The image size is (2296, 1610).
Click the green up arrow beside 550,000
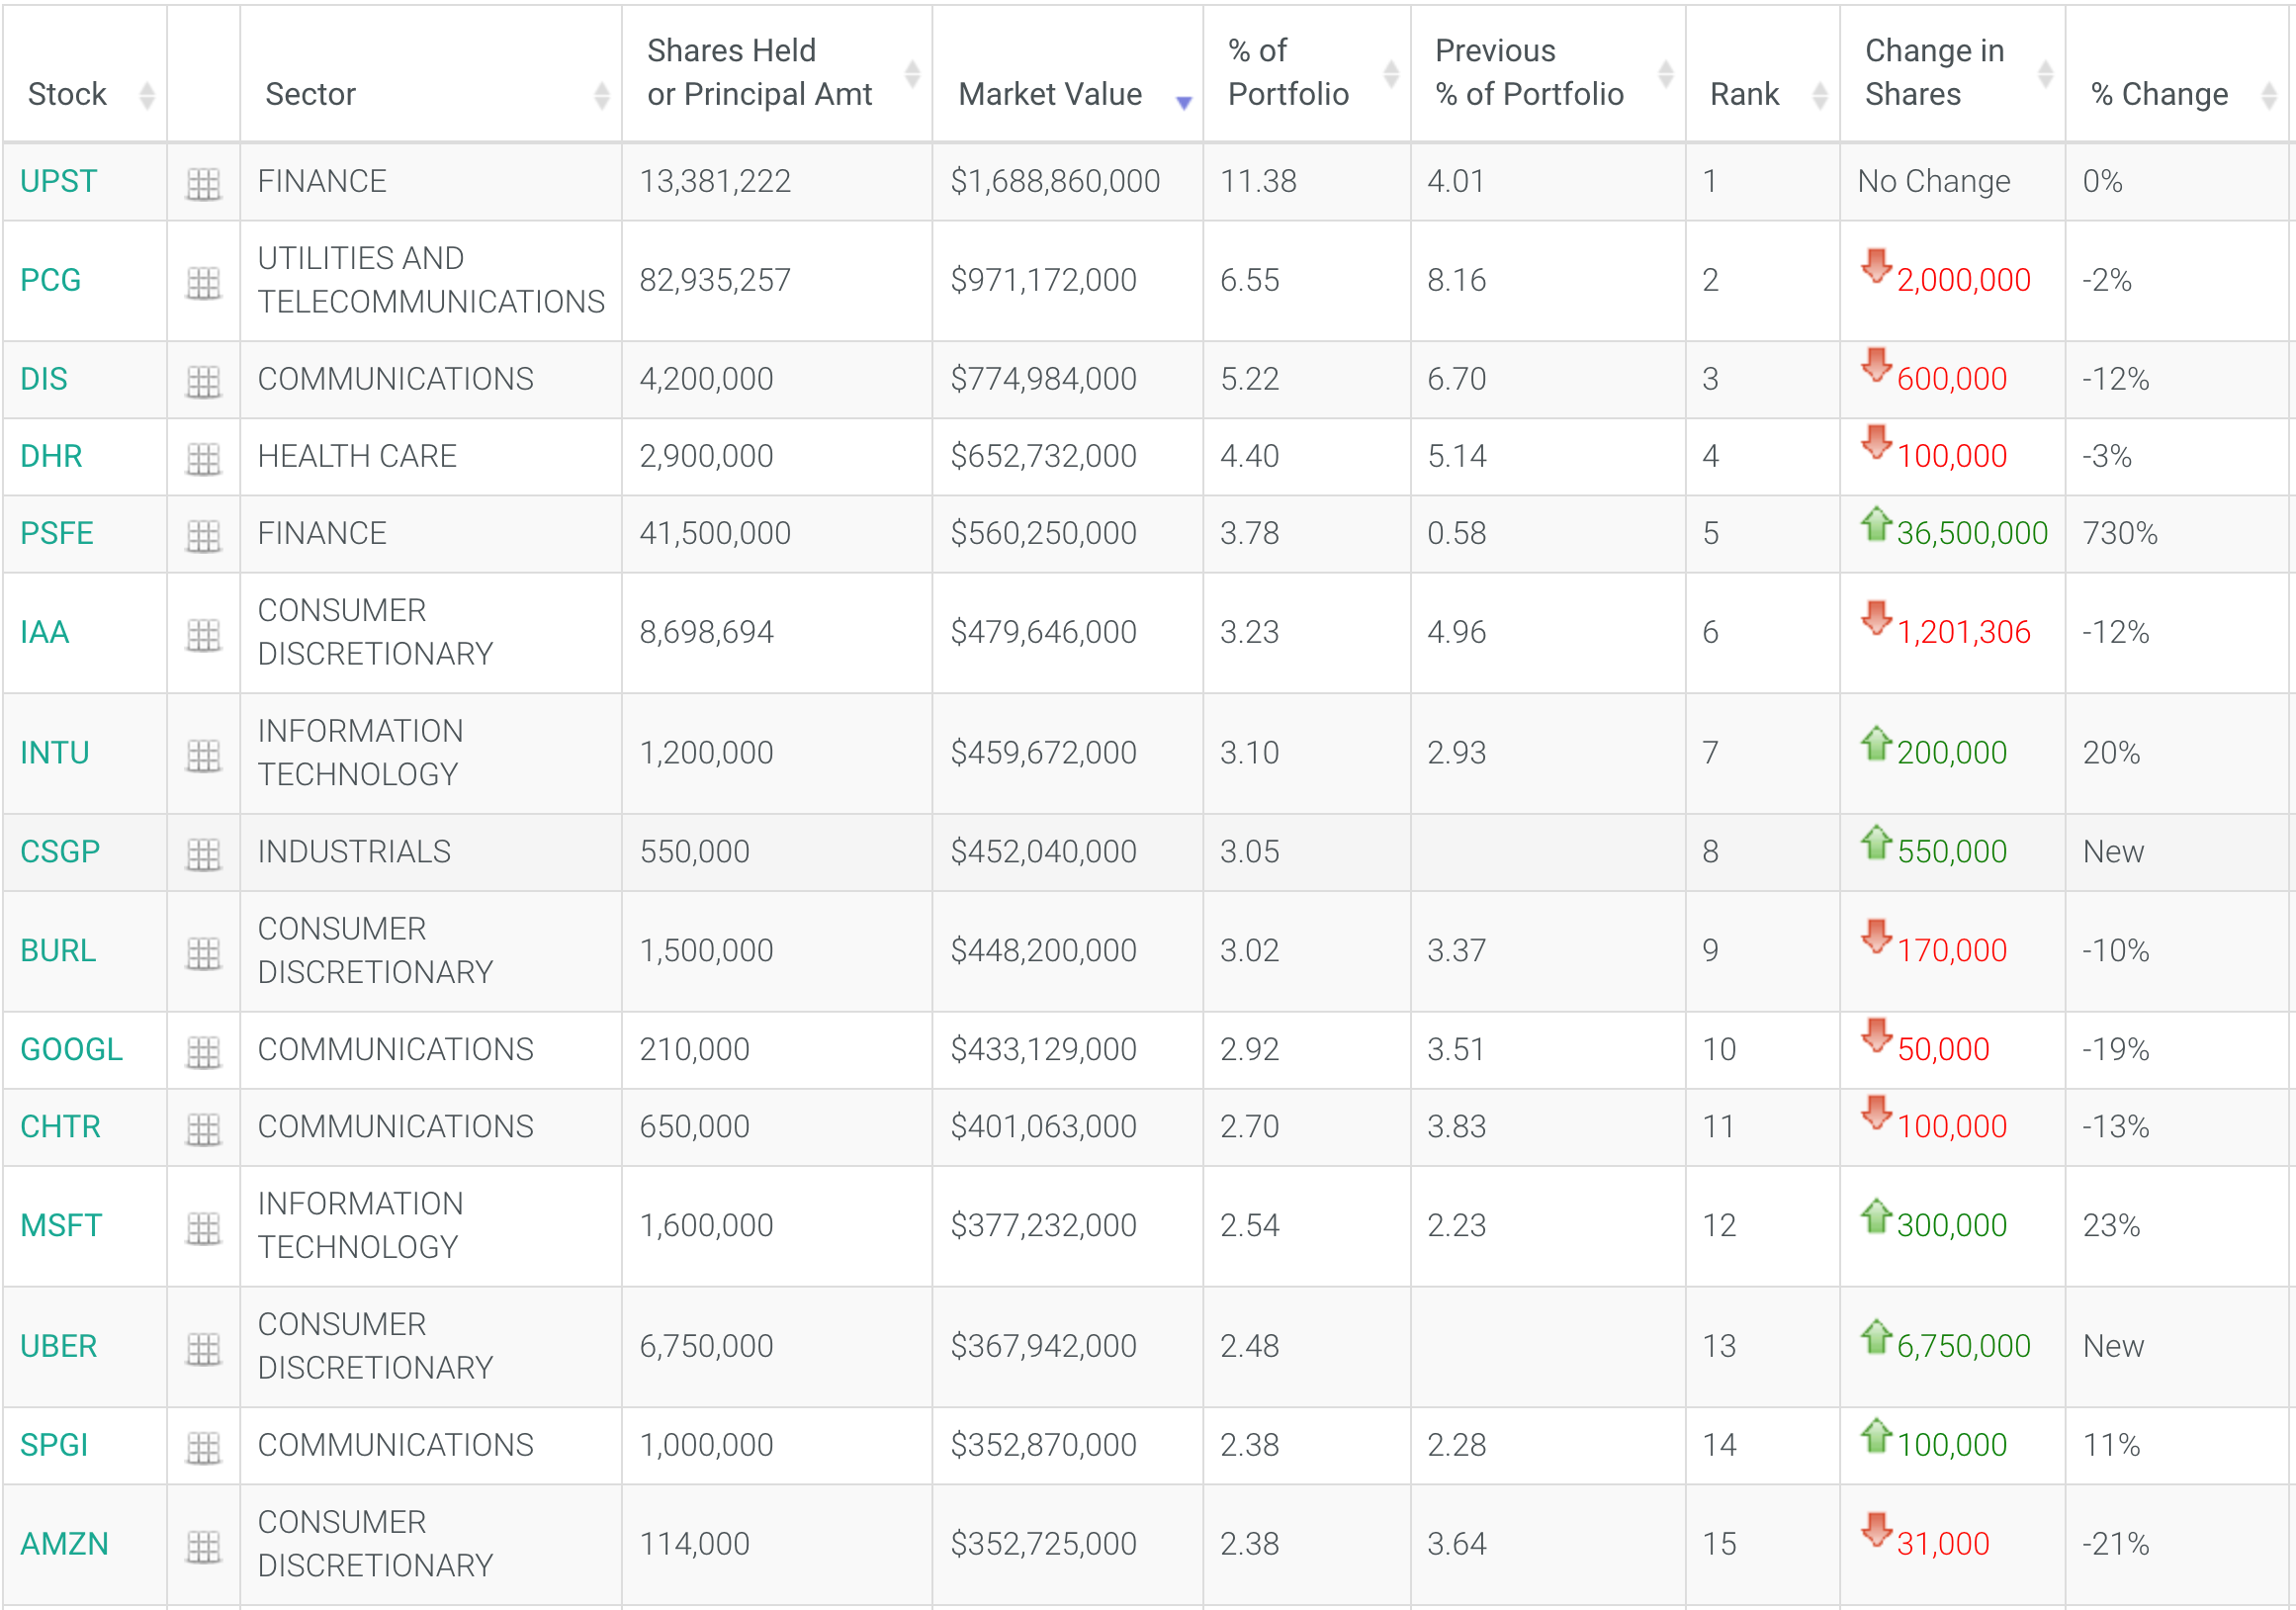[x=1876, y=841]
